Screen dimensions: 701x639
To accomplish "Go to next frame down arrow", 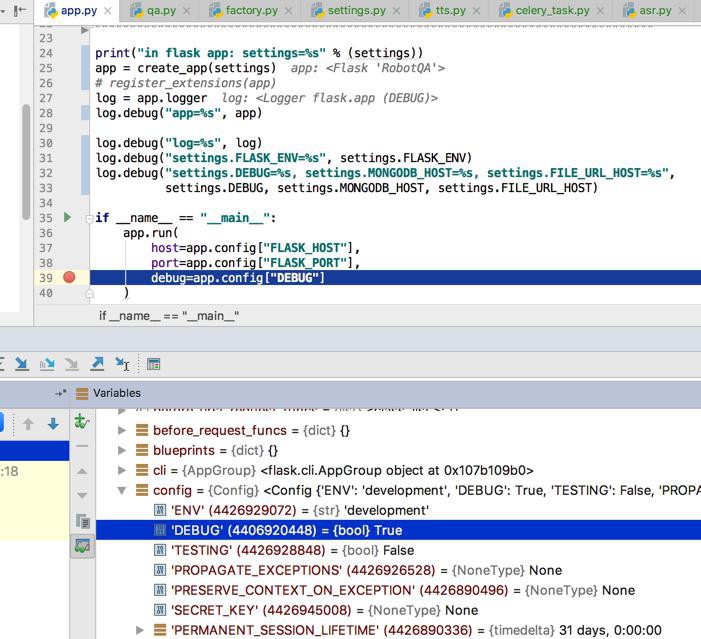I will (x=53, y=424).
